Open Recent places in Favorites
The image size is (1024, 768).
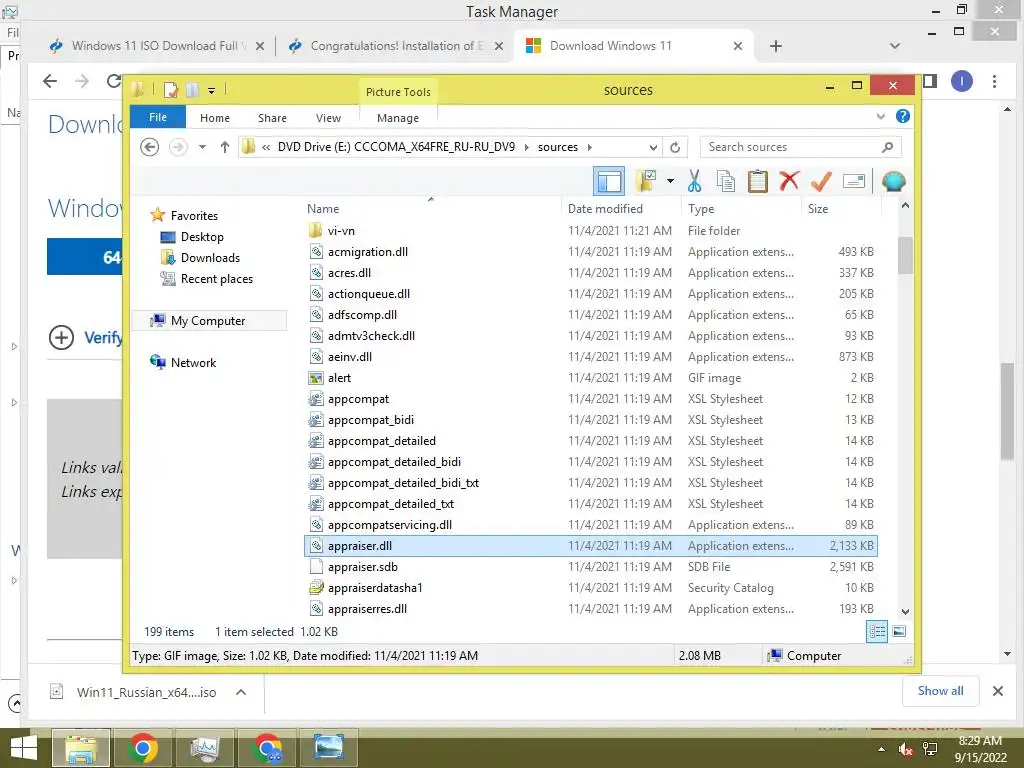216,279
